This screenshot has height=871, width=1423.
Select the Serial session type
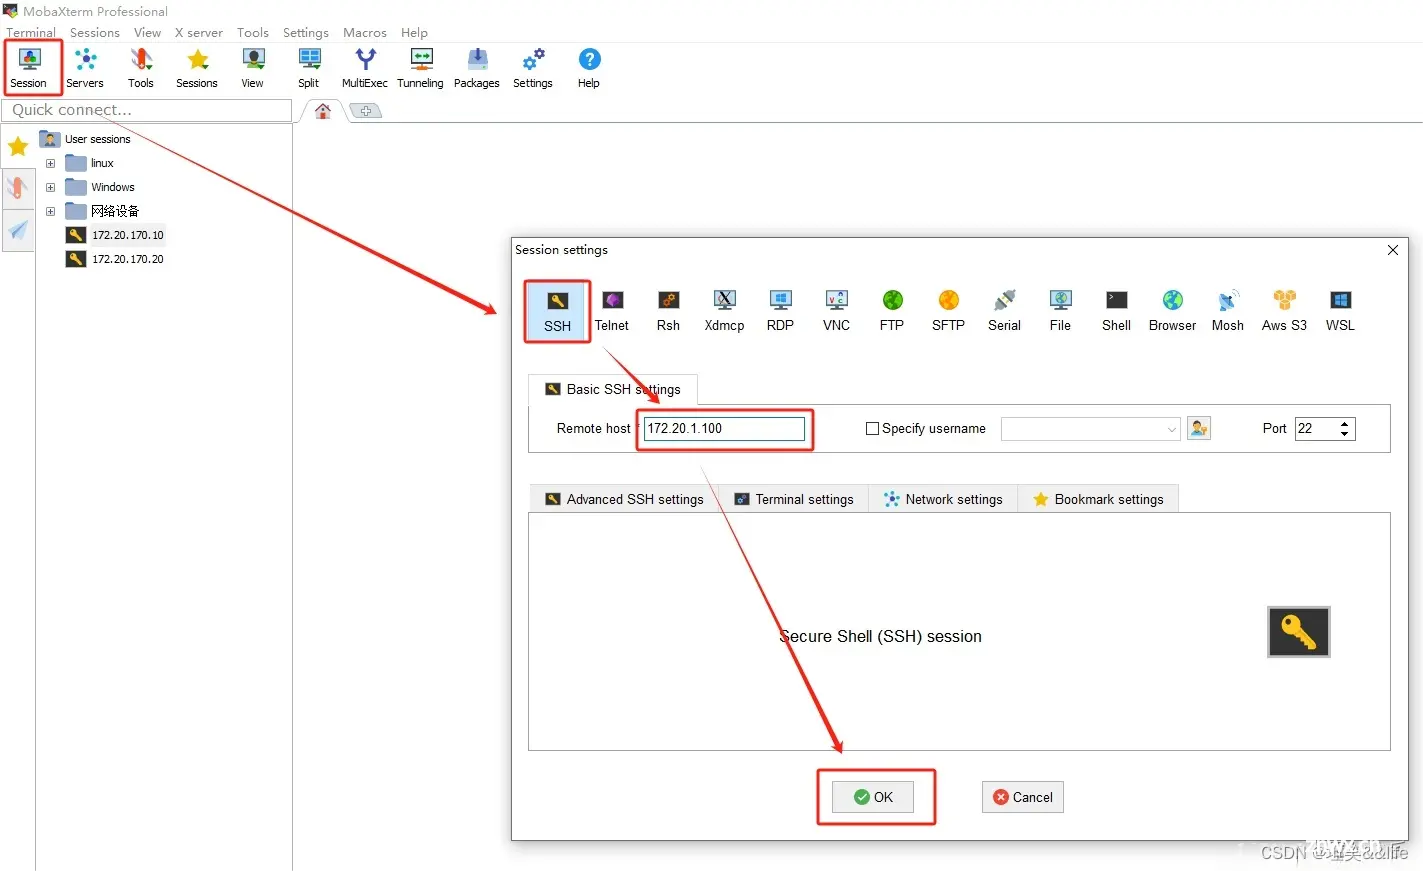1004,311
